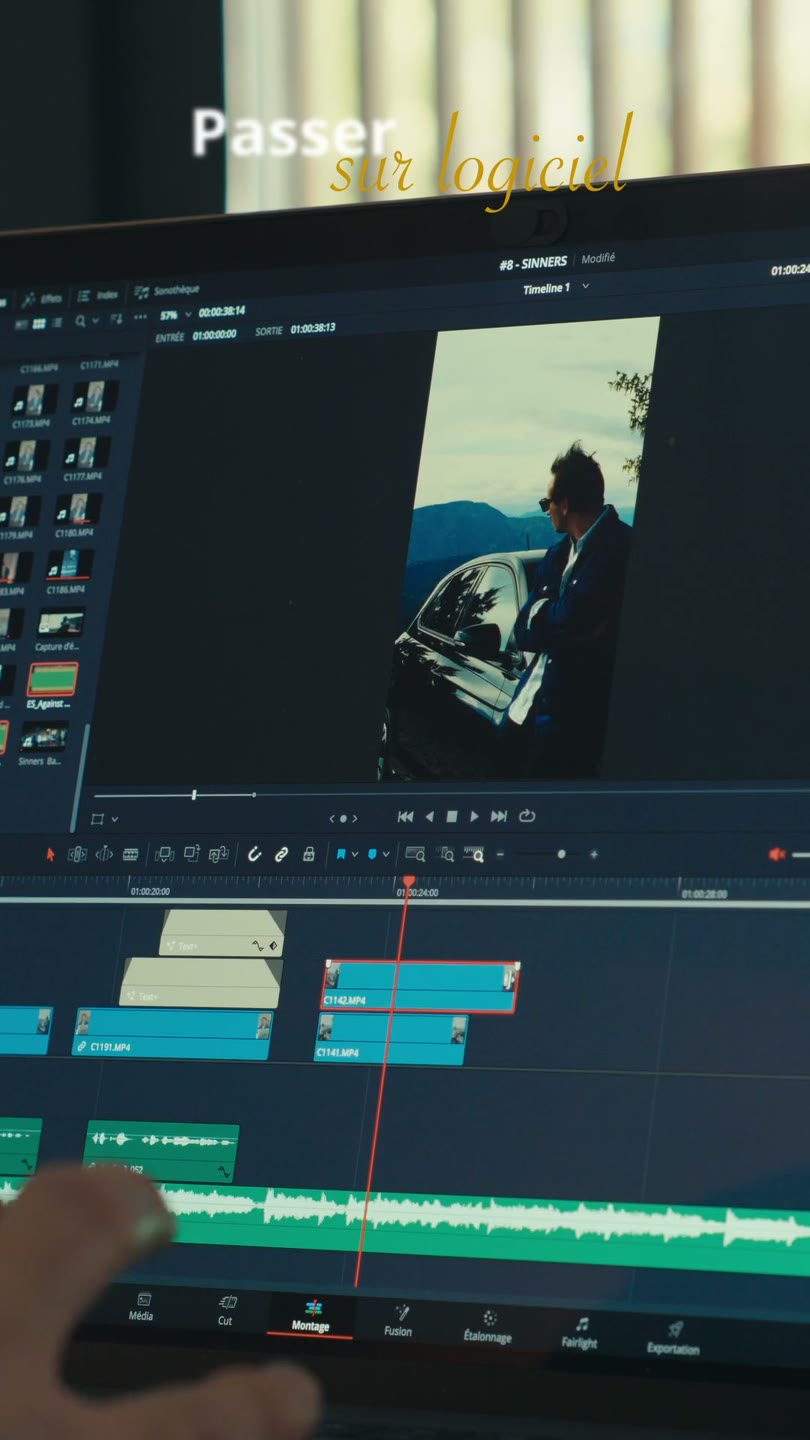Select the C1174.MP4 media thumbnail

[94, 398]
